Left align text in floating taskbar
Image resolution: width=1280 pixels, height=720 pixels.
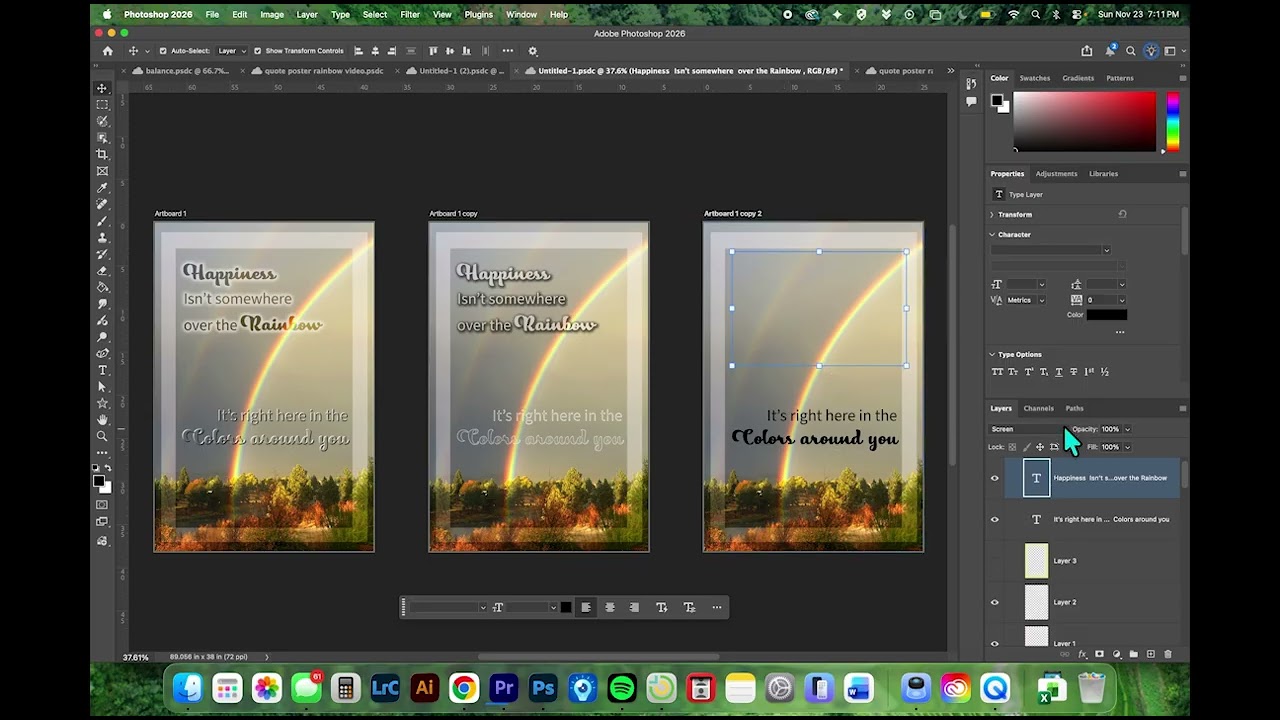tap(586, 607)
